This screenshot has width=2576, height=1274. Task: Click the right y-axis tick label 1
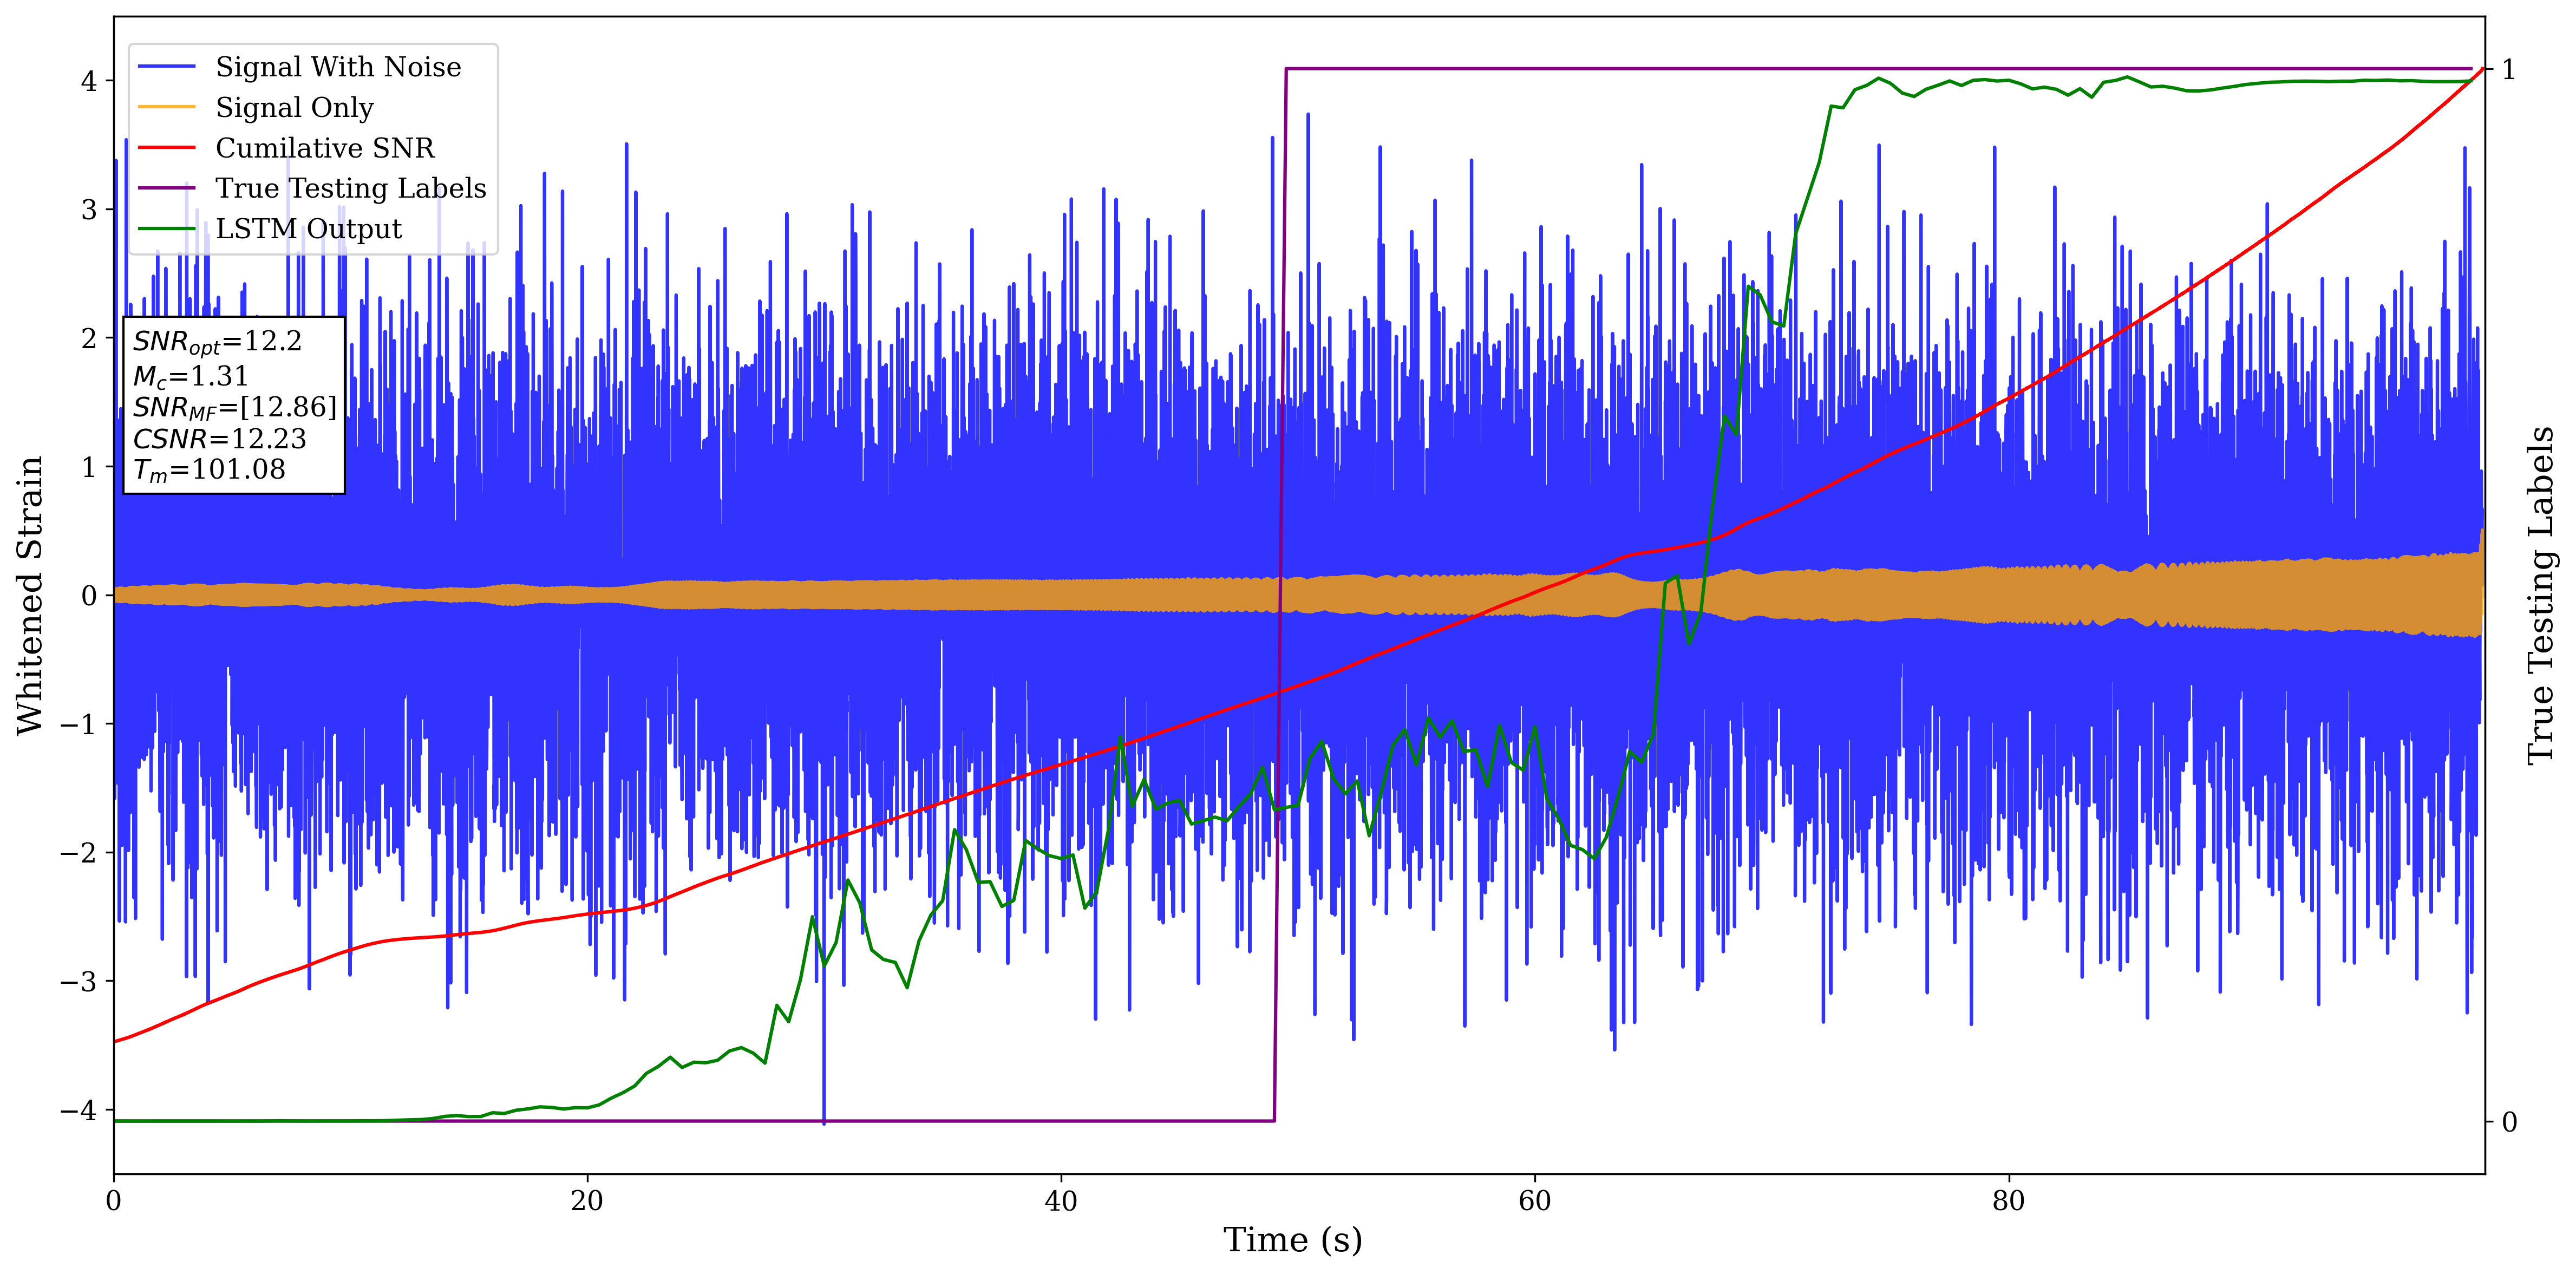tap(2508, 69)
